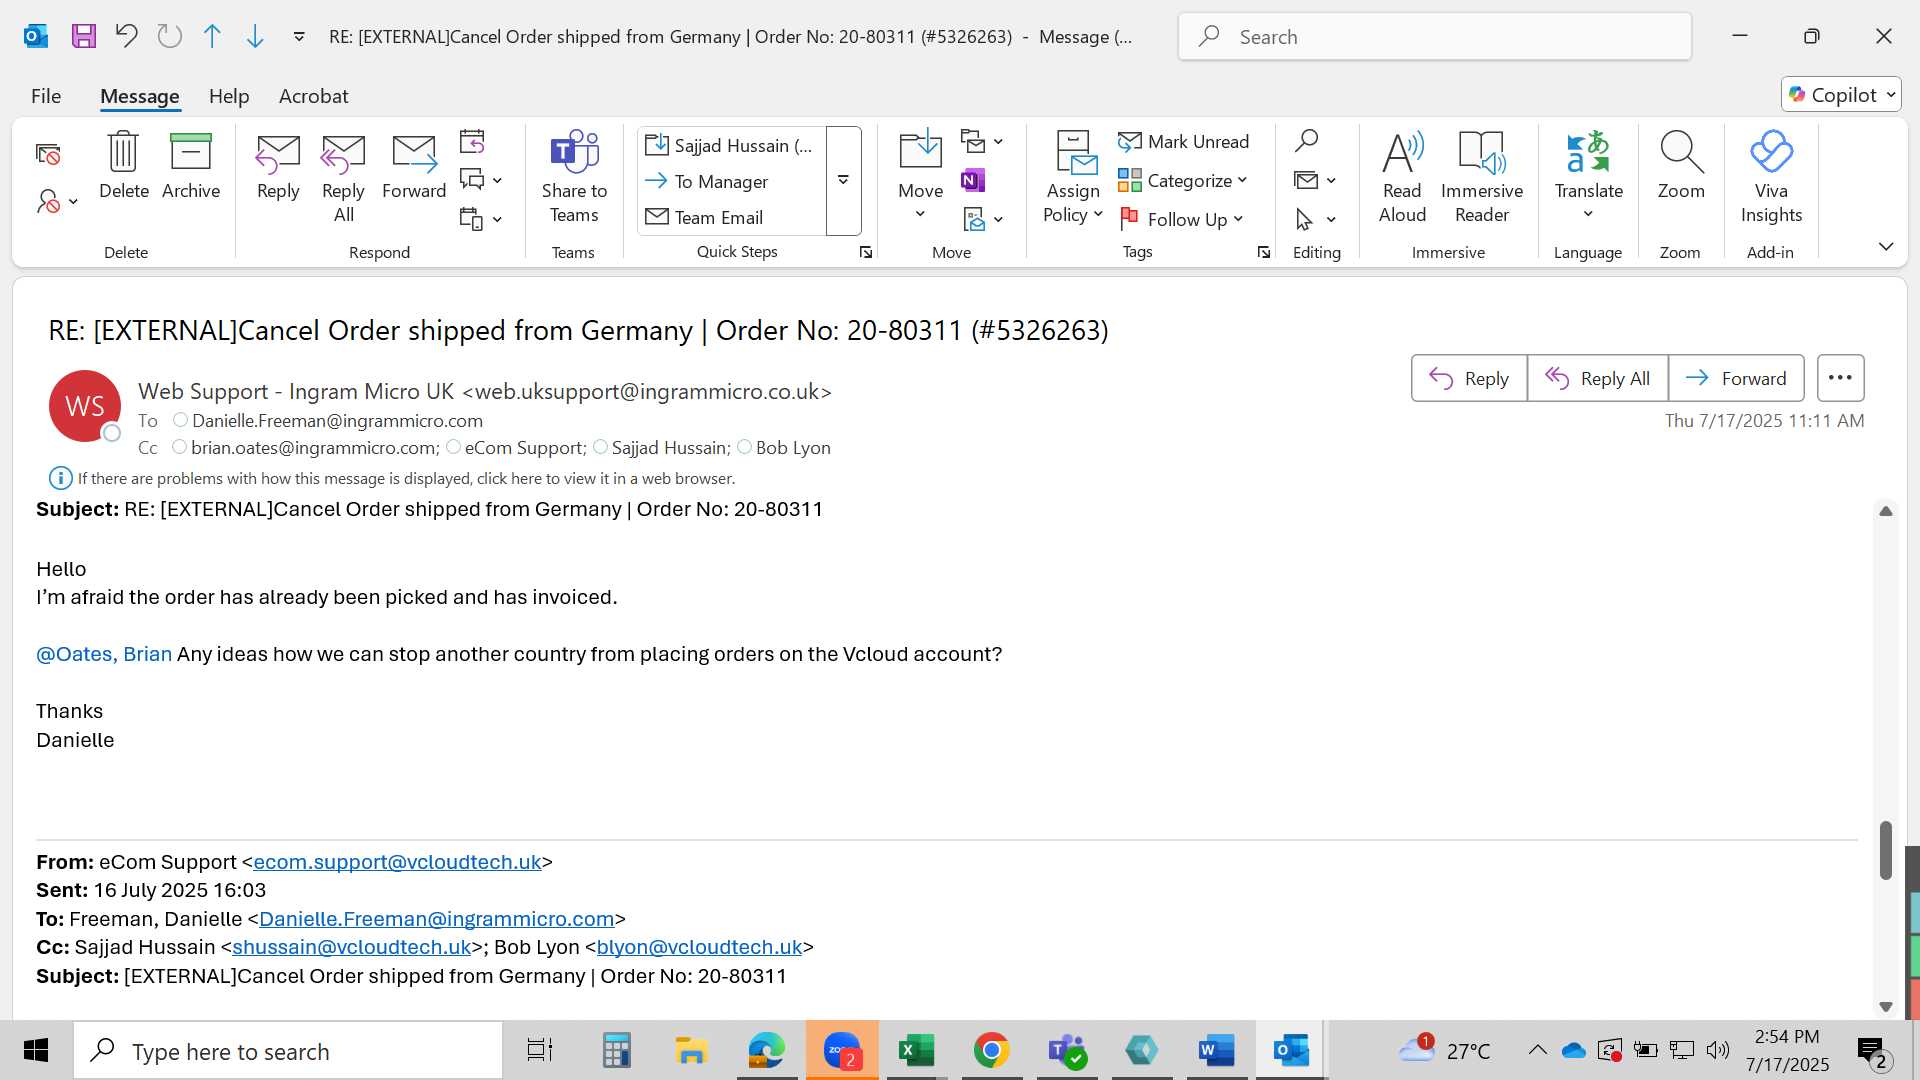This screenshot has height=1080, width=1920.
Task: Click Reply button in message header
Action: [x=1469, y=378]
